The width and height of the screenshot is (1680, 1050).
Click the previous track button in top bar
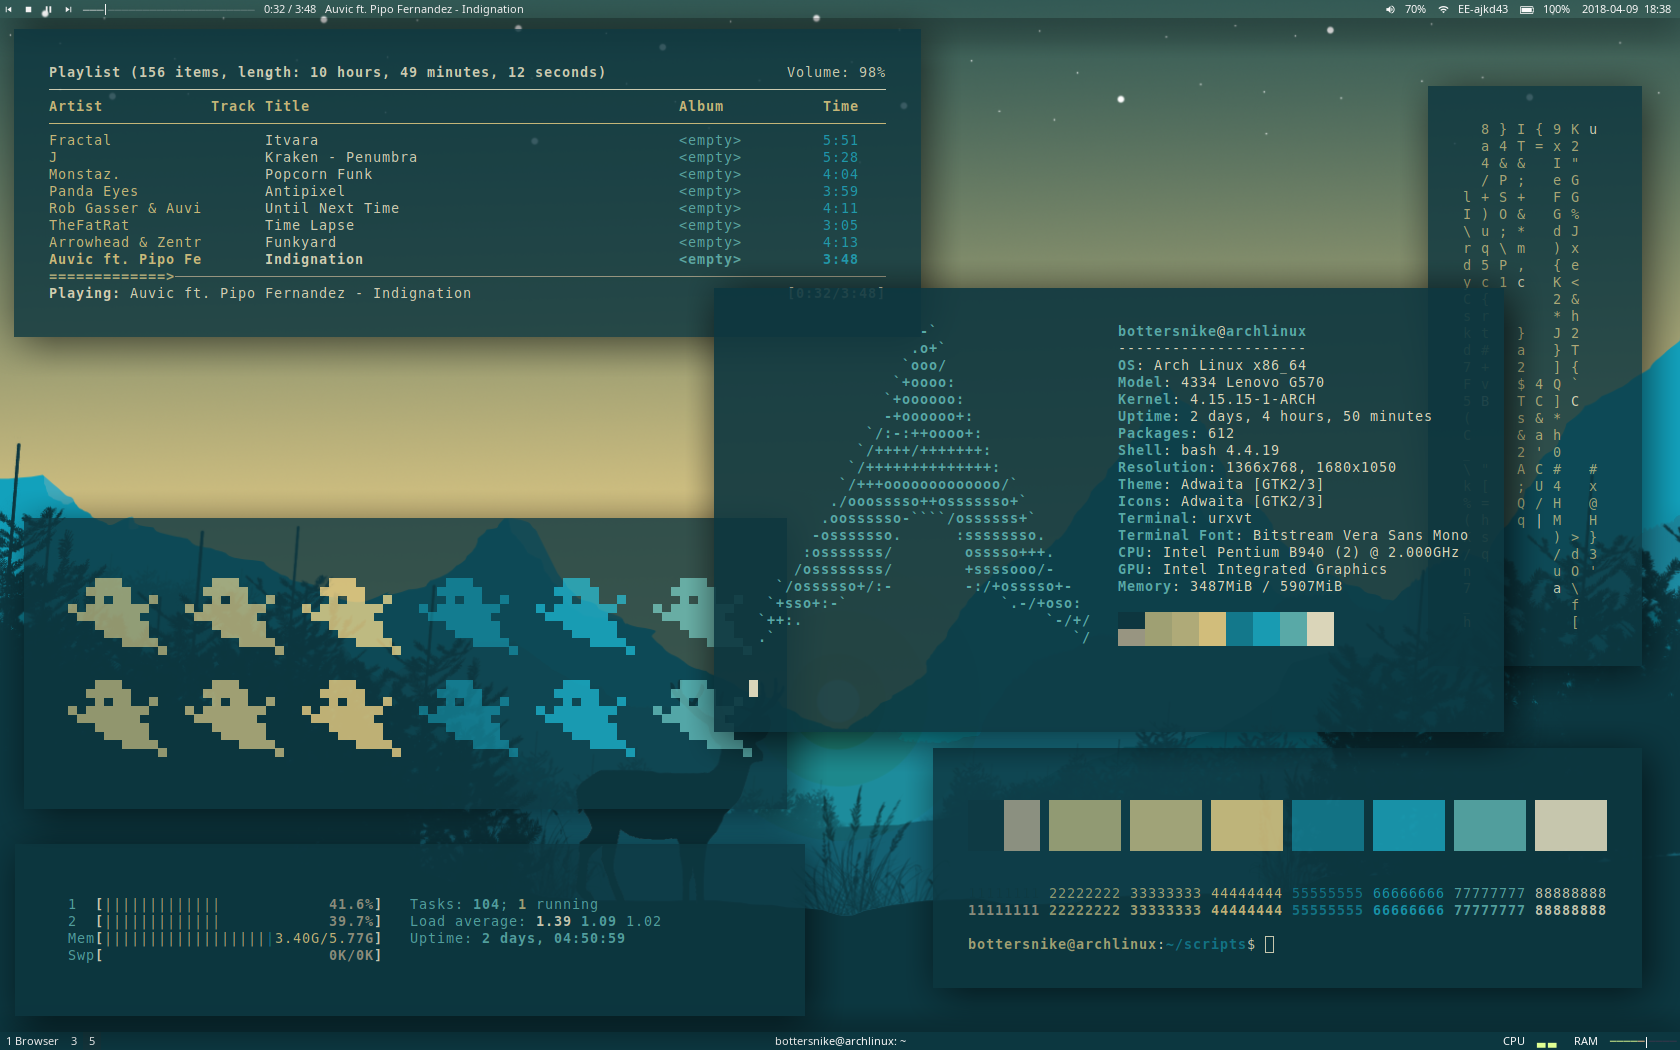(9, 9)
